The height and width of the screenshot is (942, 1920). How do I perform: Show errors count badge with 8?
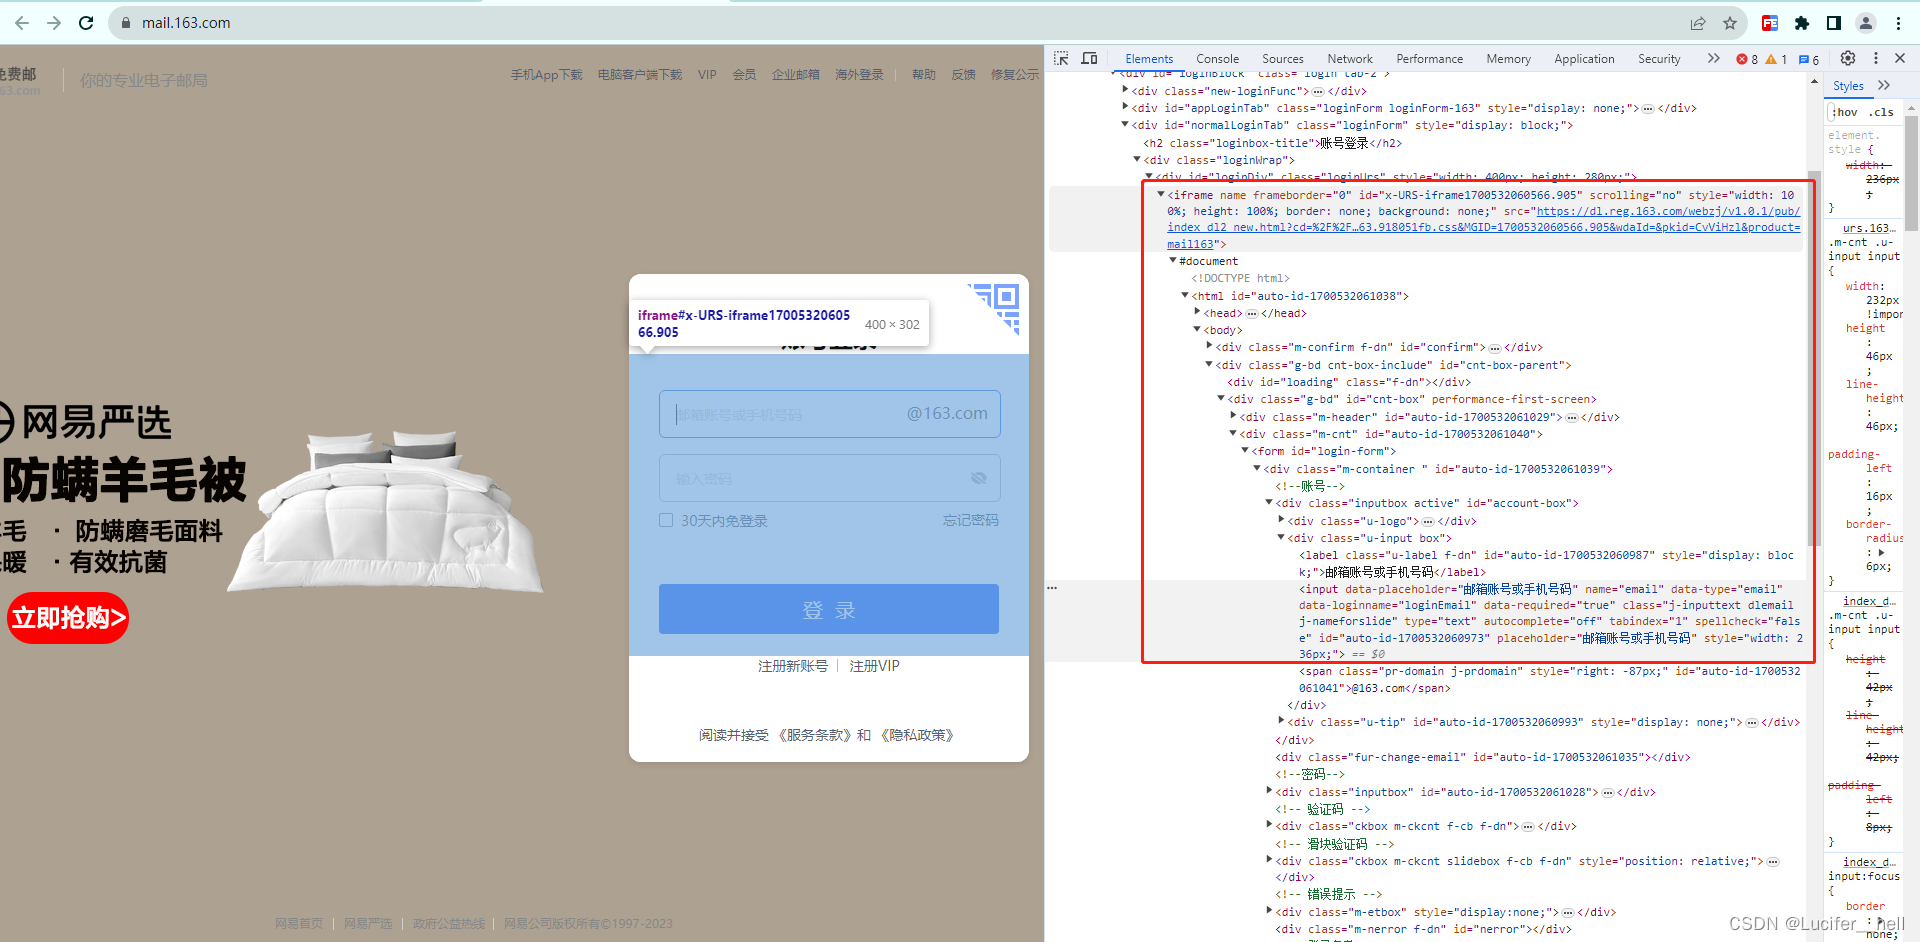(x=1747, y=60)
